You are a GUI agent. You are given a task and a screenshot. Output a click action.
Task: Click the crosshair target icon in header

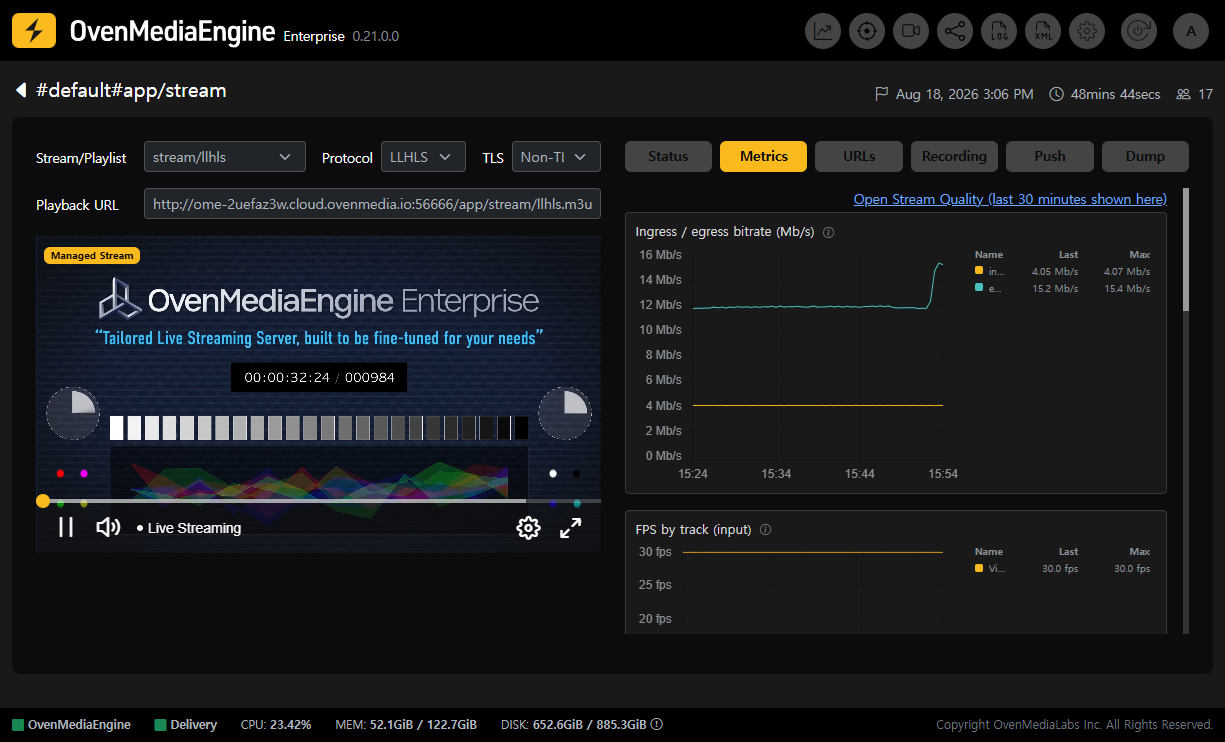point(867,31)
